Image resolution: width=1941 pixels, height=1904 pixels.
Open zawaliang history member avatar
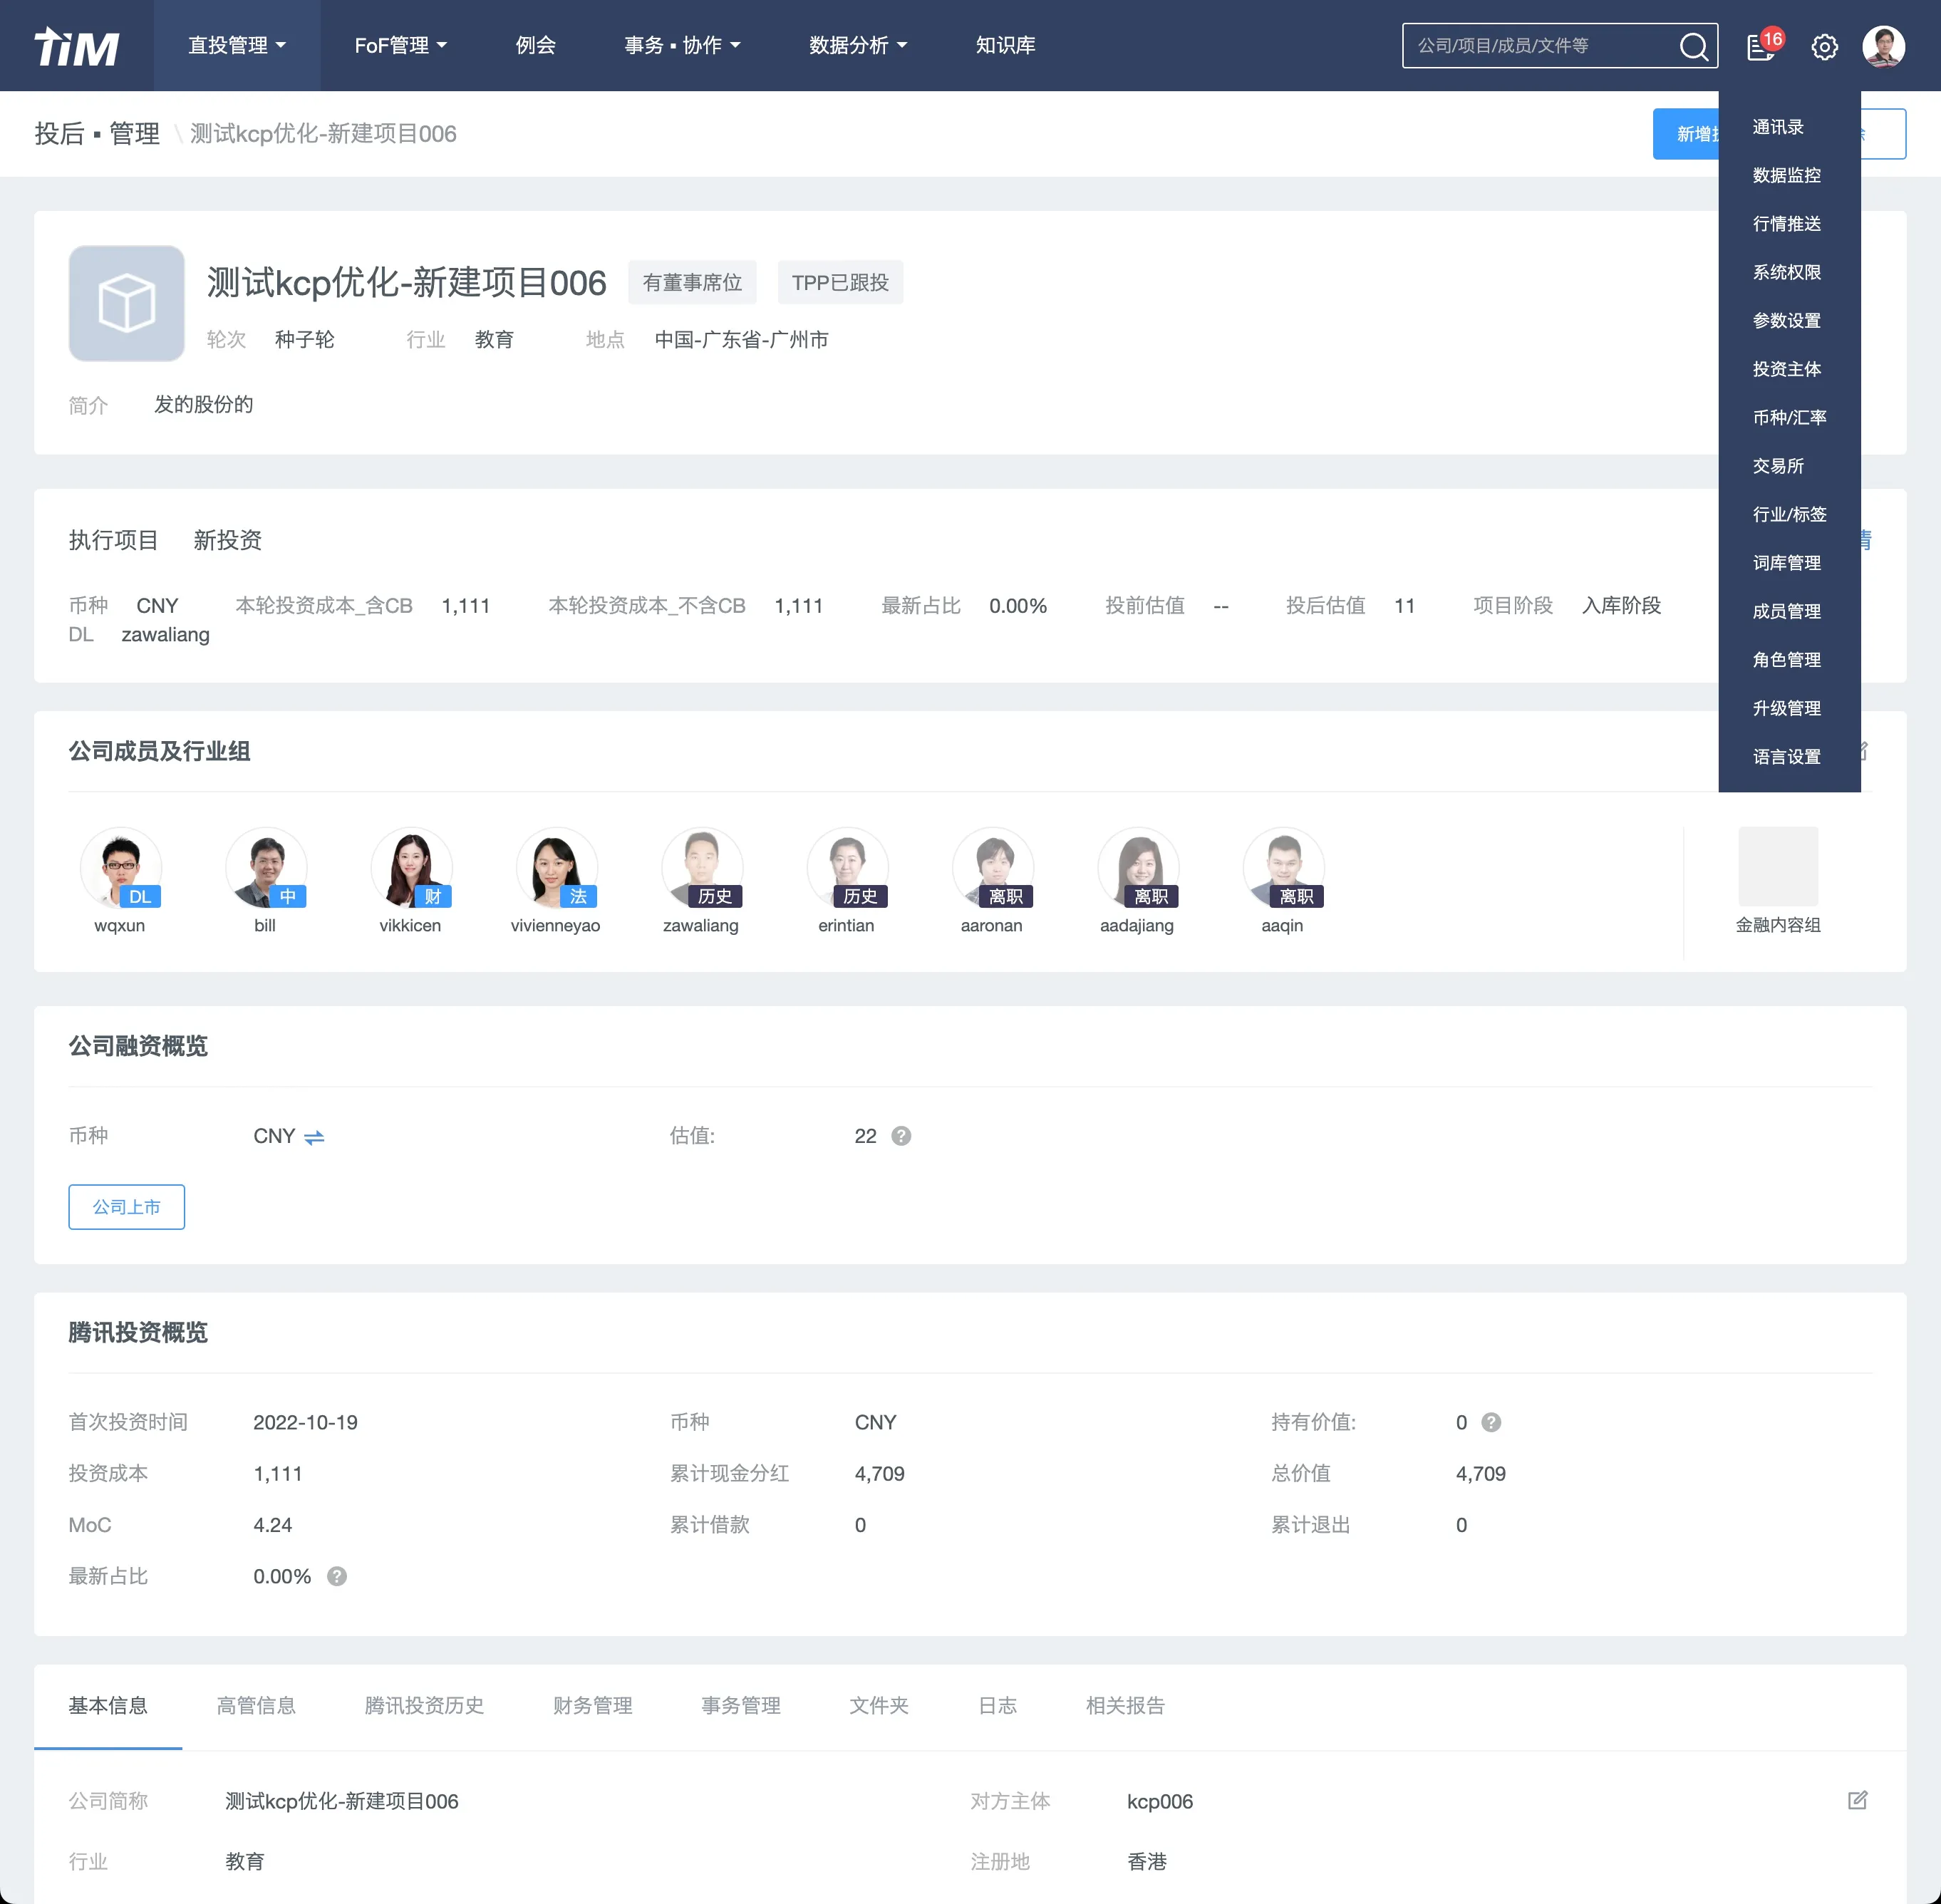[x=702, y=867]
